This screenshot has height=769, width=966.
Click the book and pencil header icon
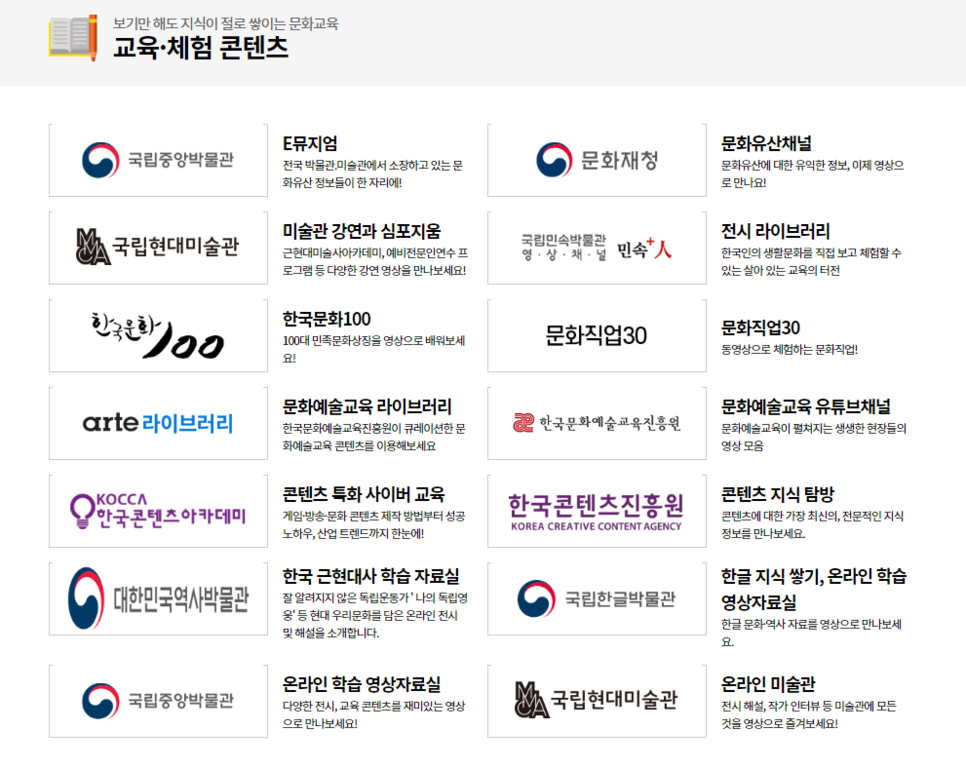pos(73,38)
